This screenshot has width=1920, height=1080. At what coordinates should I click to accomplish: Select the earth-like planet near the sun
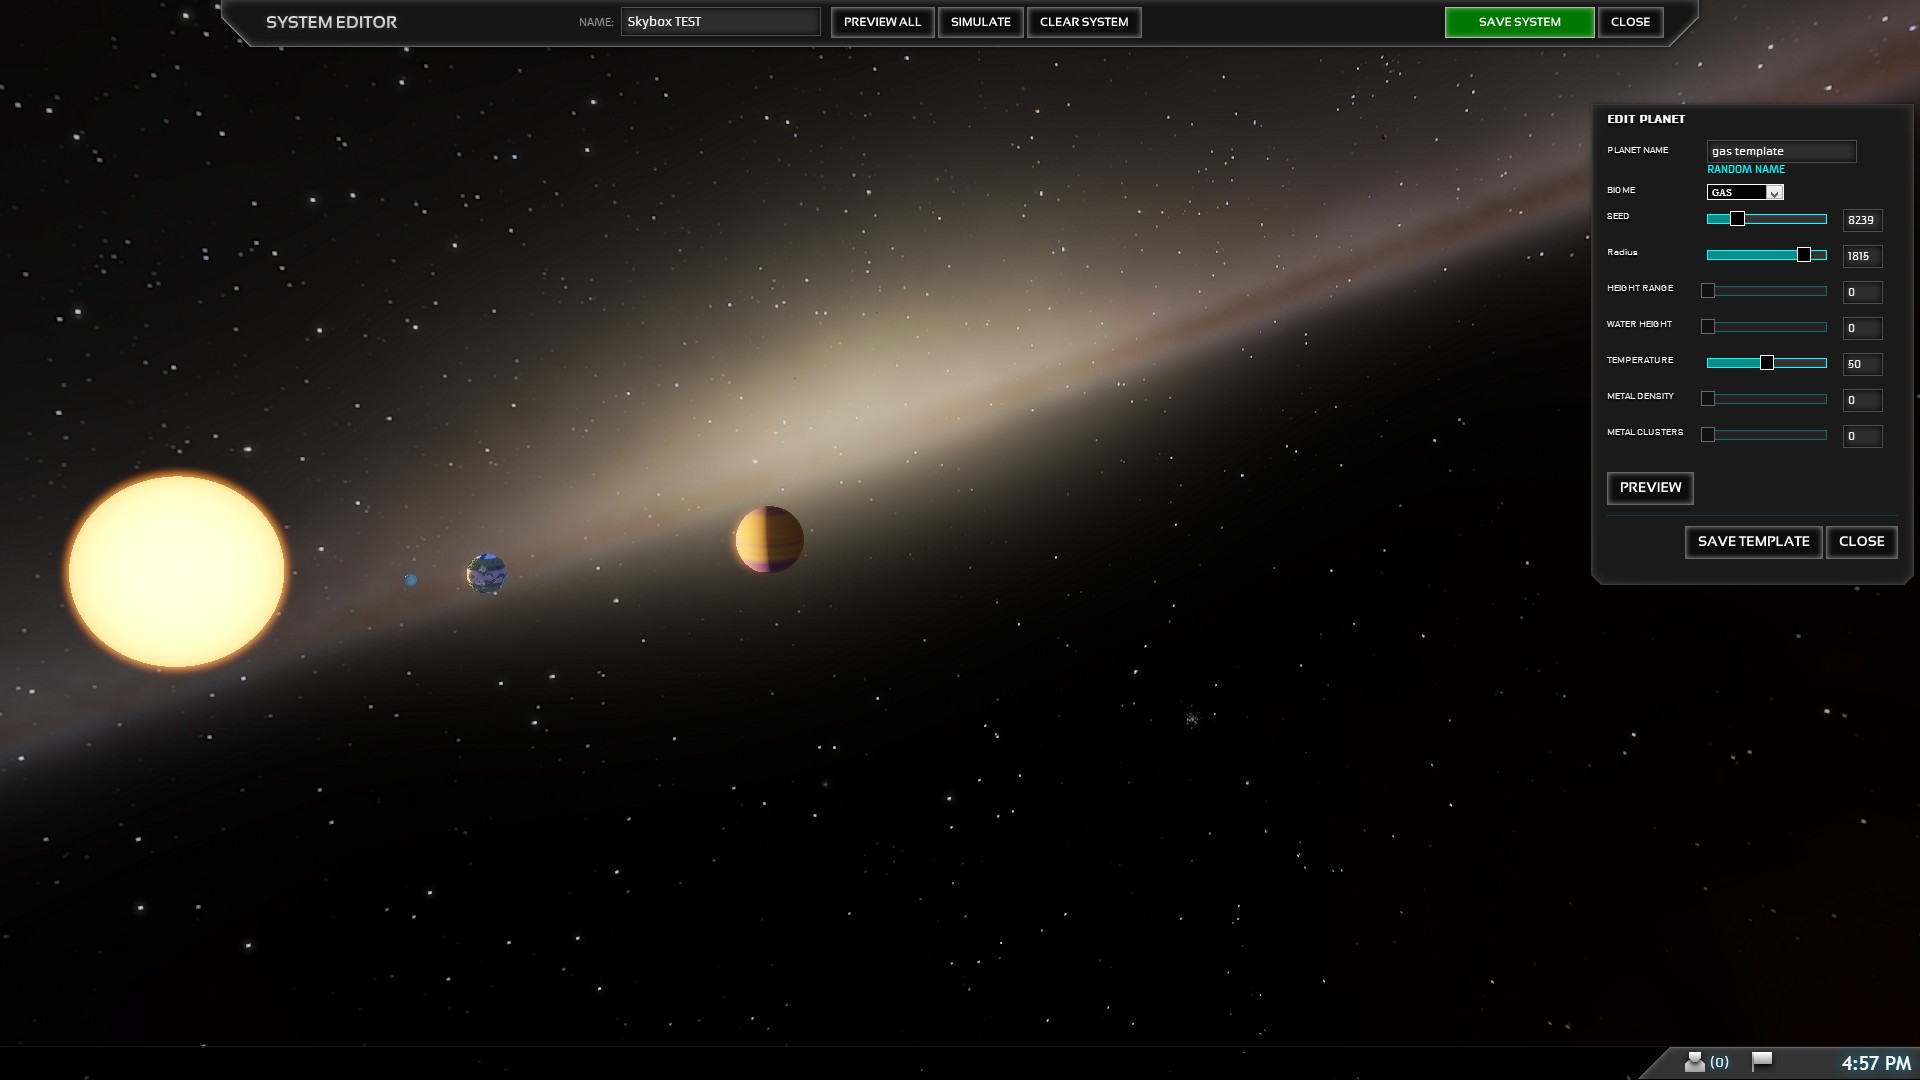(487, 574)
